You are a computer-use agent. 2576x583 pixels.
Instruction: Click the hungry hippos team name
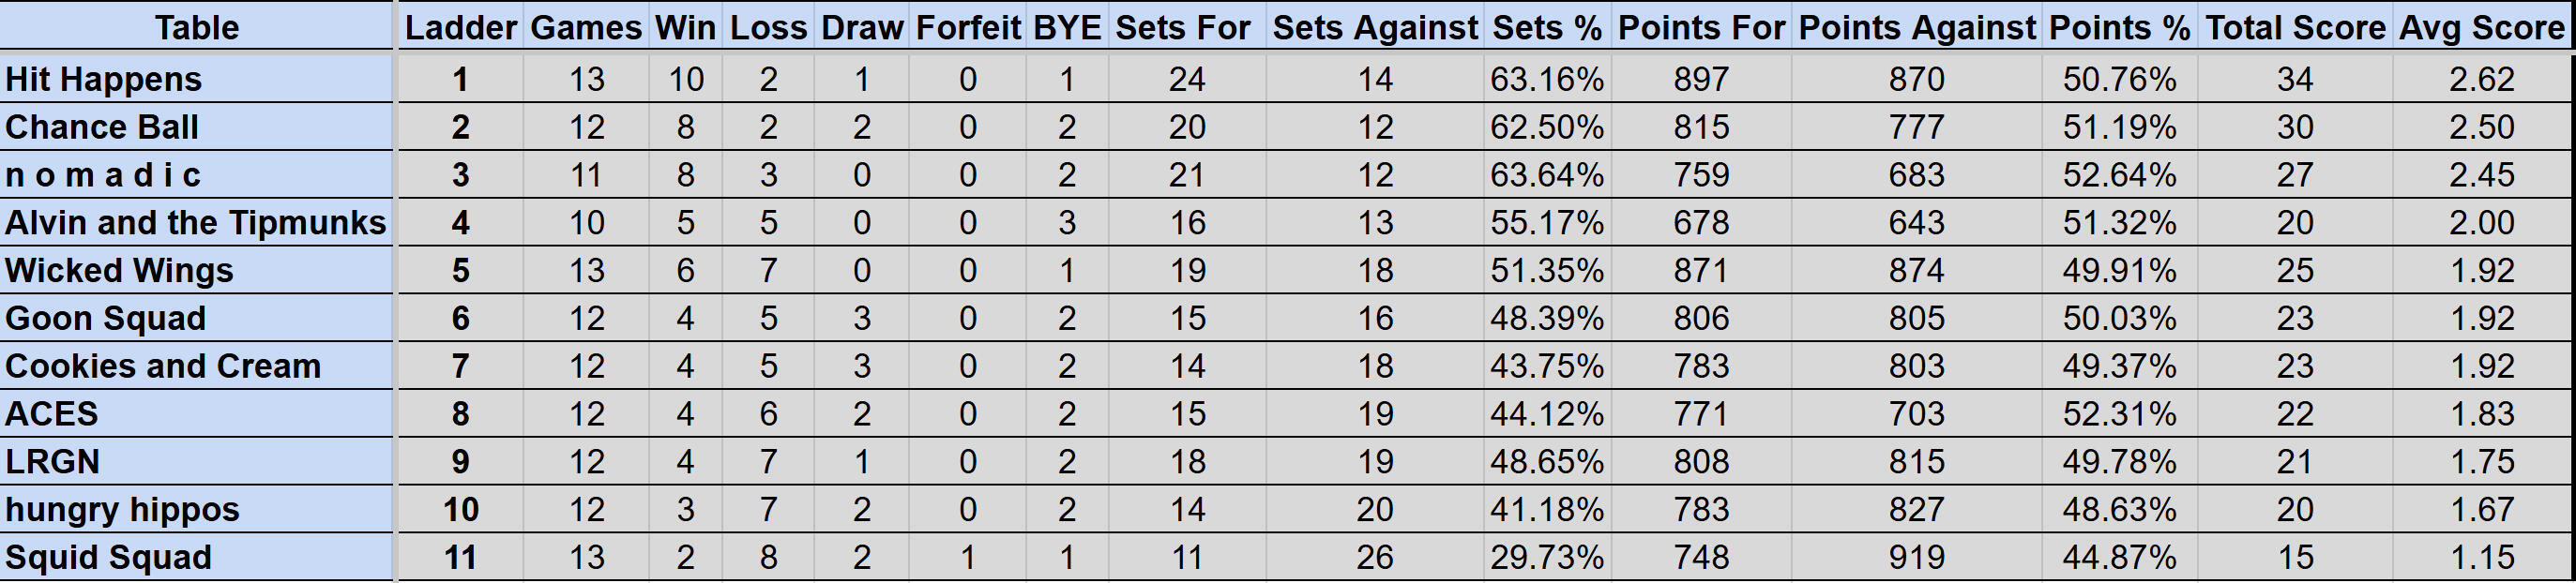(x=122, y=510)
